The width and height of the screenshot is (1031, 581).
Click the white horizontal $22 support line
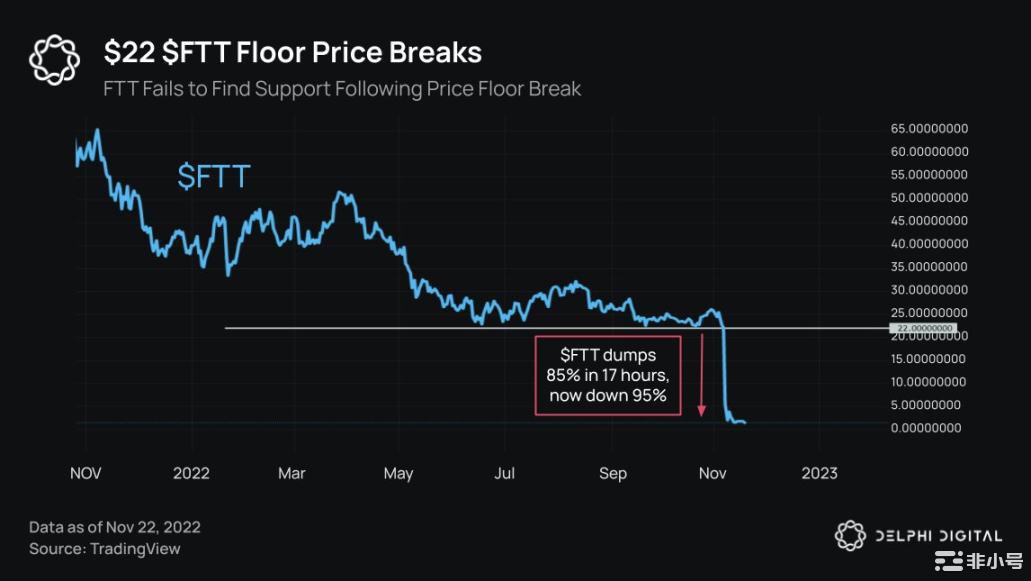[450, 328]
